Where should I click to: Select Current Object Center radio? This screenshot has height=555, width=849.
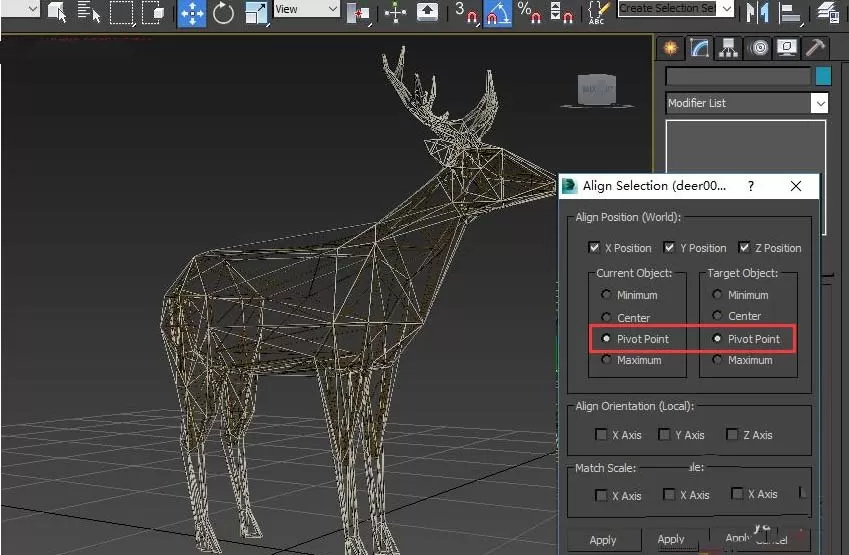click(606, 317)
